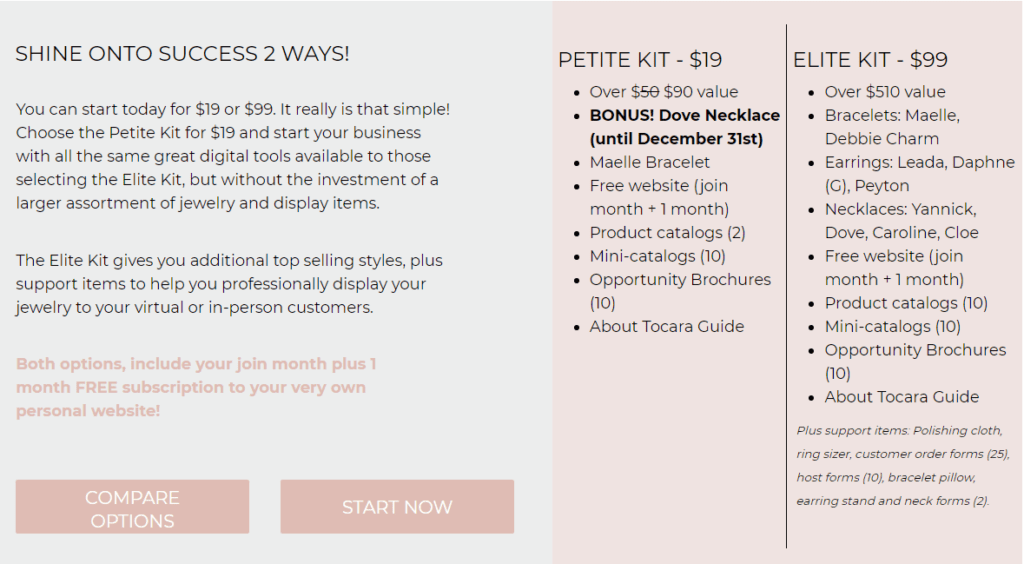Viewport: 1024px width, 564px height.
Task: Click Petite Kit Mini-catalogs (10) item
Action: [x=658, y=256]
